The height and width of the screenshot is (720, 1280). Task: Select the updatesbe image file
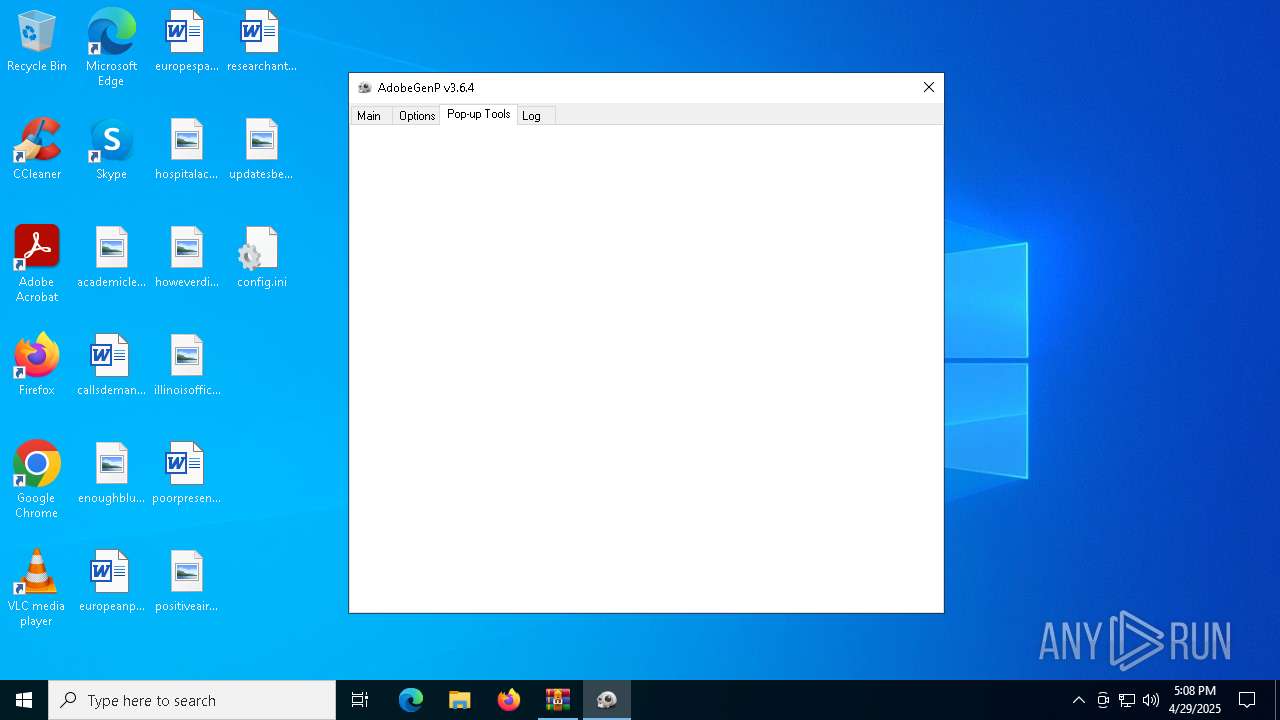point(261,150)
